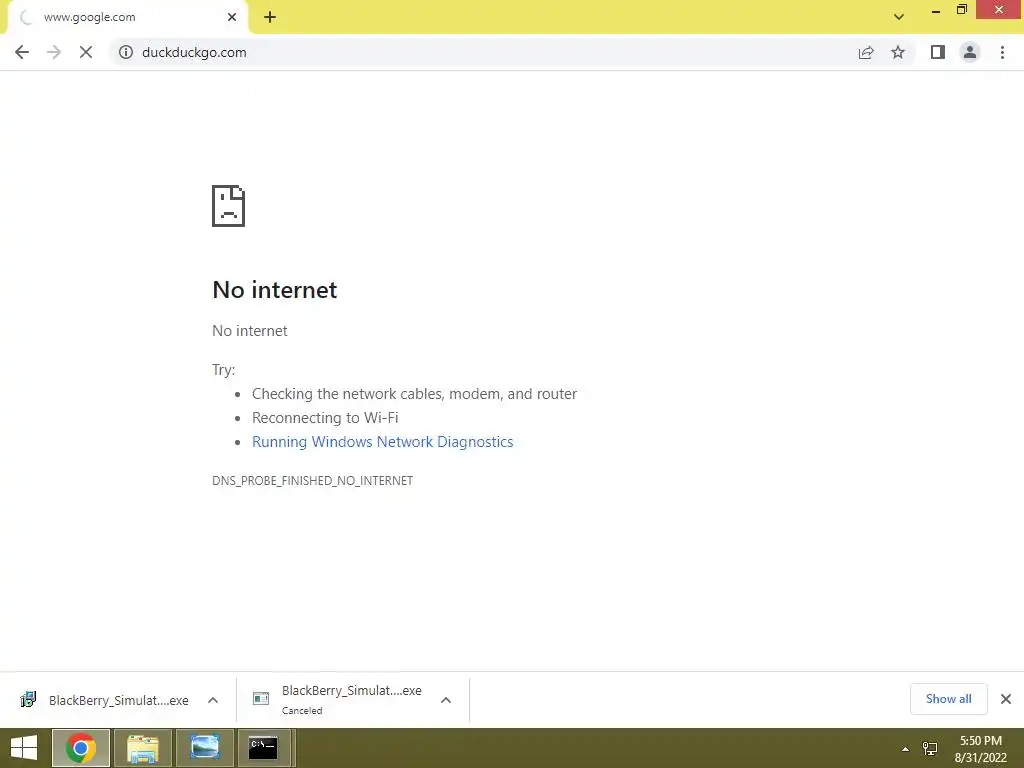The image size is (1024, 768).
Task: Run Windows Network Diagnostics link
Action: 383,442
